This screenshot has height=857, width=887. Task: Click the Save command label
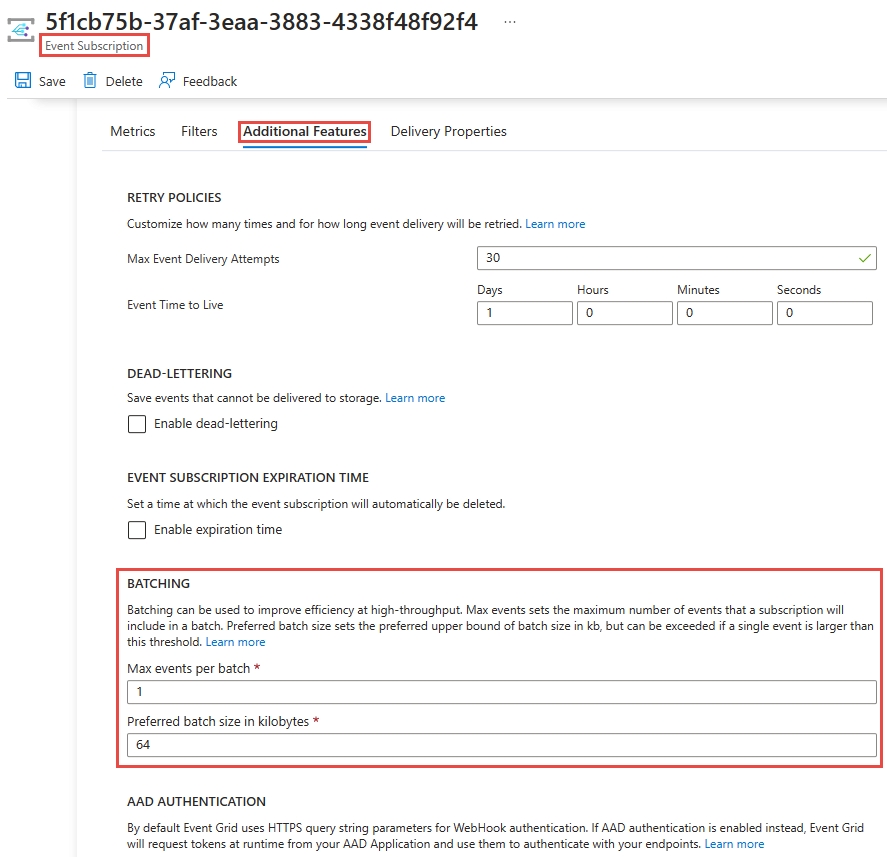pos(52,81)
